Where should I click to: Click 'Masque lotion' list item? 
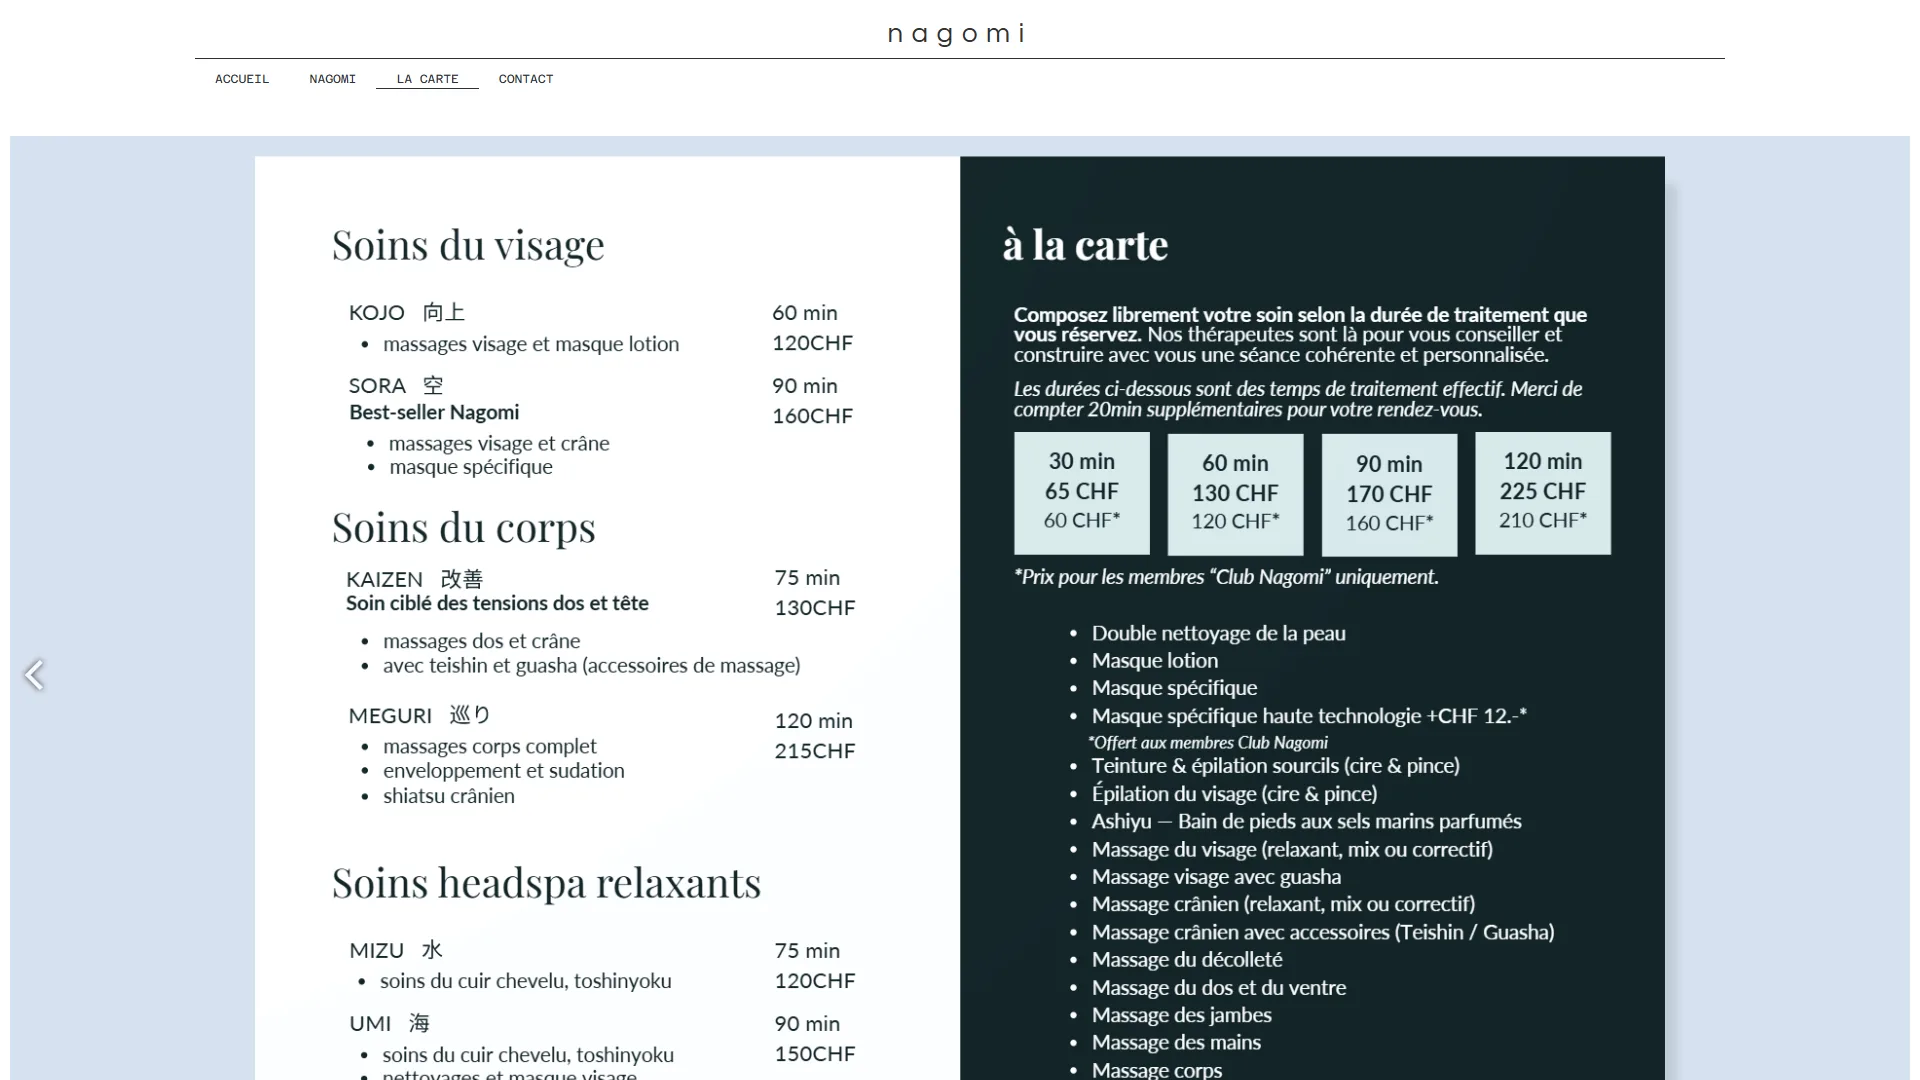[x=1154, y=660]
